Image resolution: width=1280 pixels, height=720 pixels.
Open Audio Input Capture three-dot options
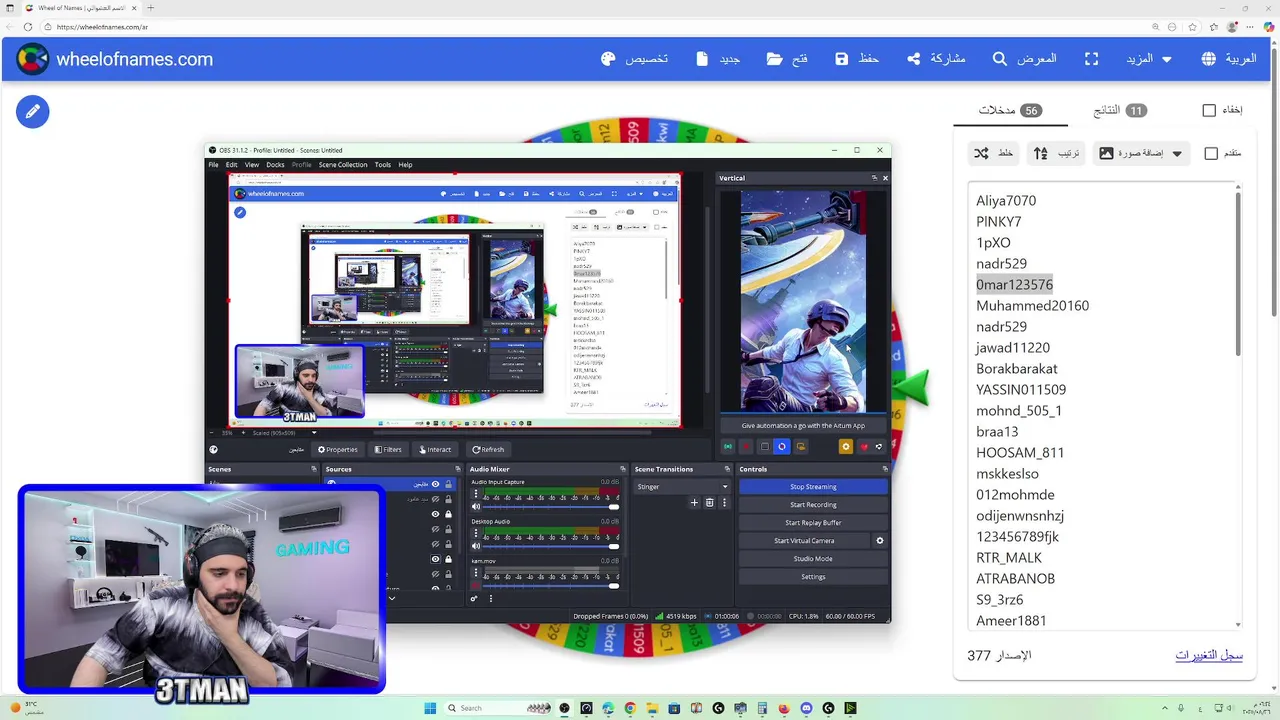click(x=475, y=494)
